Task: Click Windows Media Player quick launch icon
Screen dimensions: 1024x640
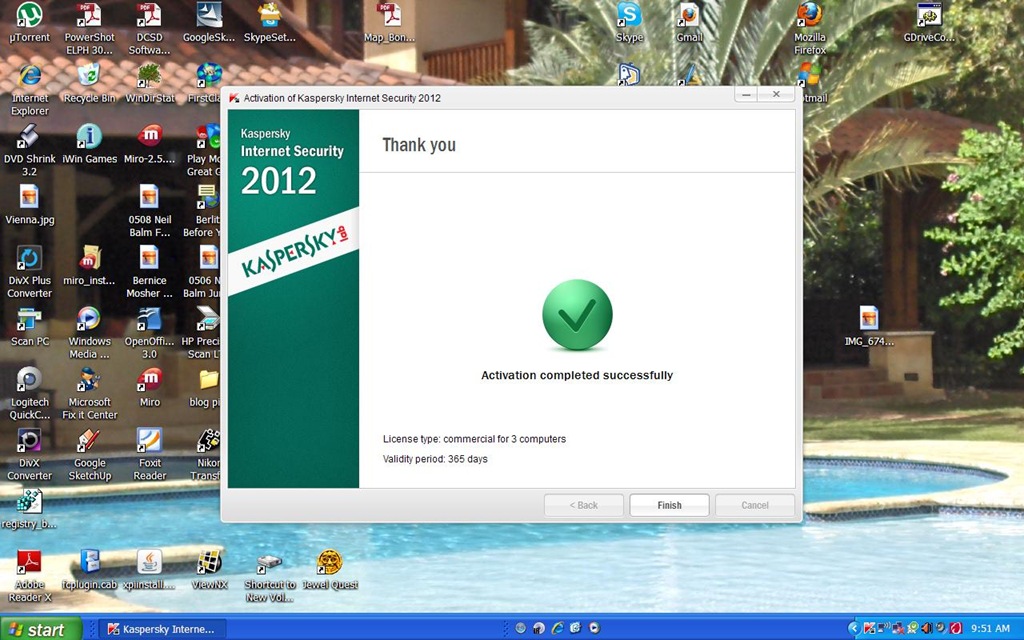Action: (594, 628)
